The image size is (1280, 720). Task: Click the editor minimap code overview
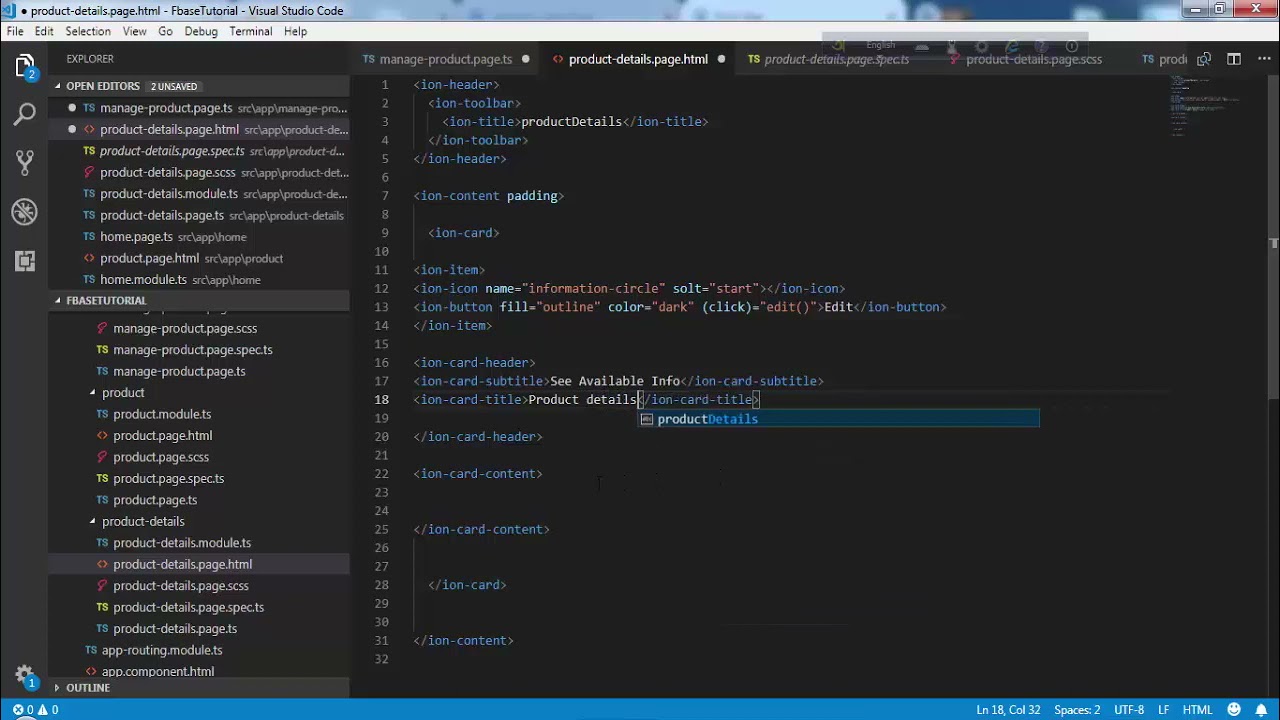pyautogui.click(x=1206, y=106)
